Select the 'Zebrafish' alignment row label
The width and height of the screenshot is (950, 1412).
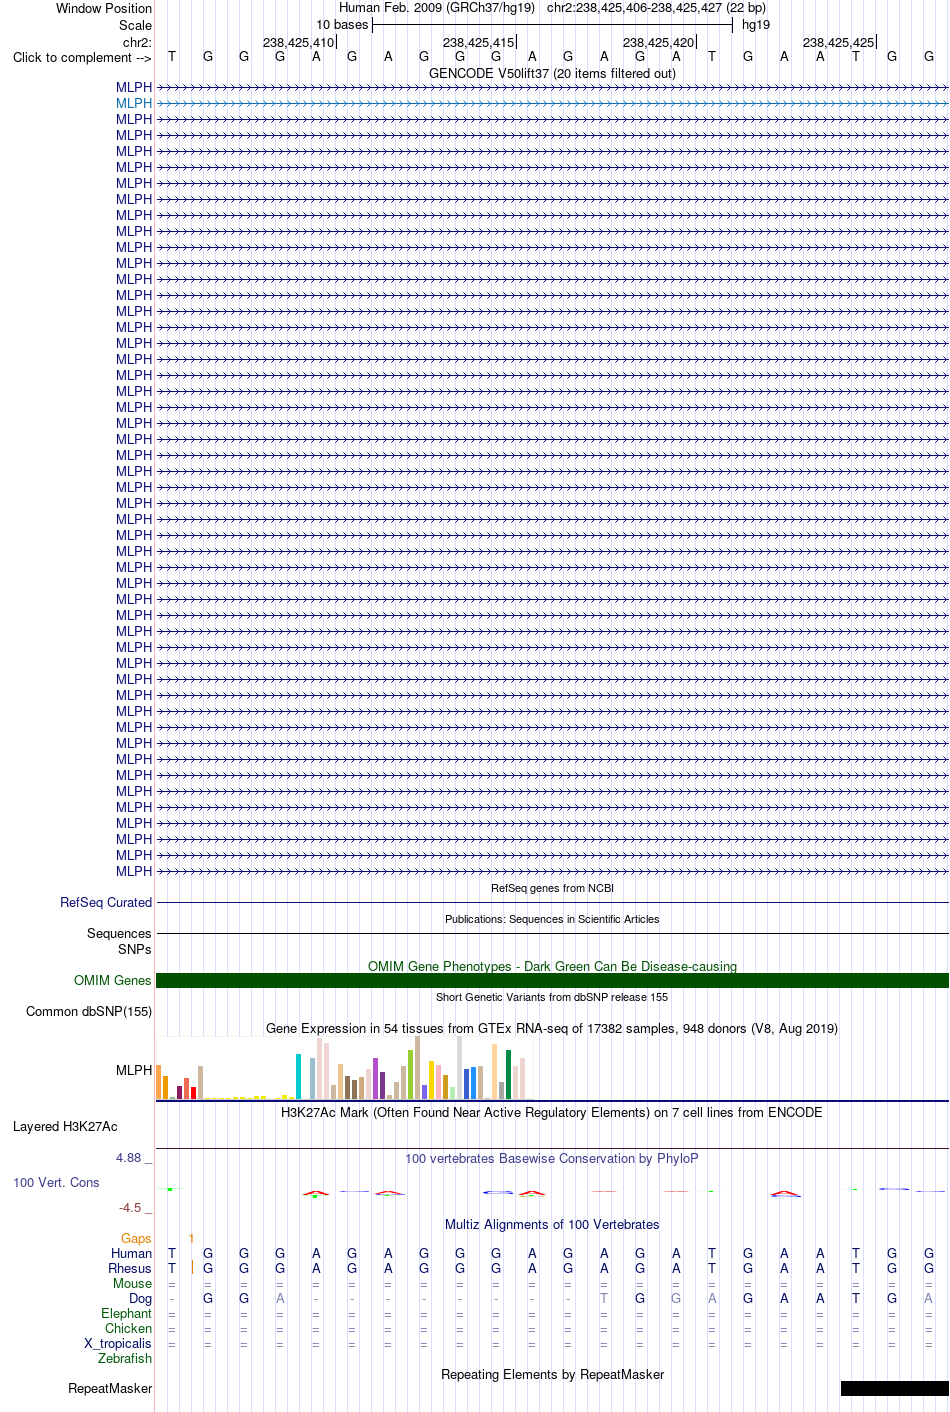(125, 1358)
